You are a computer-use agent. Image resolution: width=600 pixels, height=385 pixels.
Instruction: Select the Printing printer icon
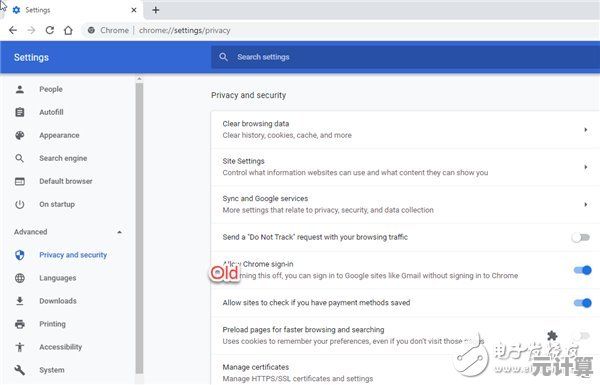tap(20, 324)
